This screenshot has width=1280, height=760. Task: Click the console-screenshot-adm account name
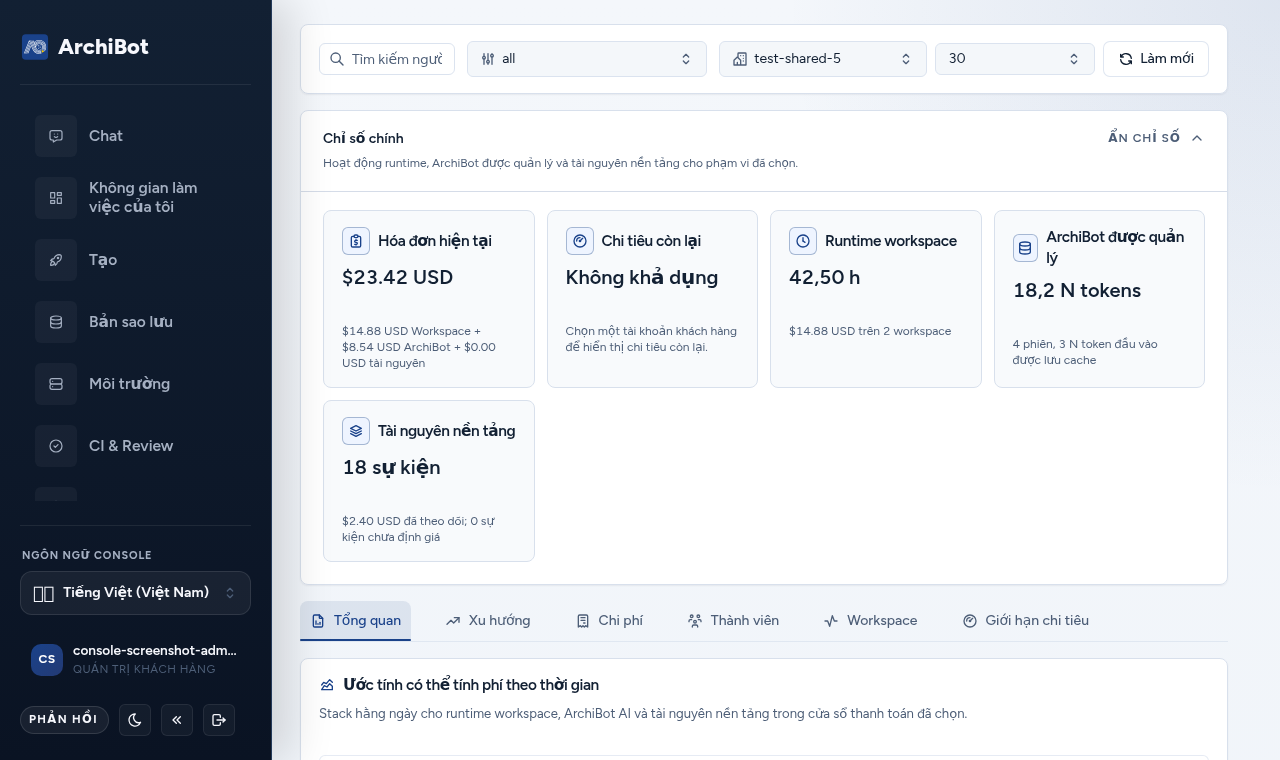(155, 650)
